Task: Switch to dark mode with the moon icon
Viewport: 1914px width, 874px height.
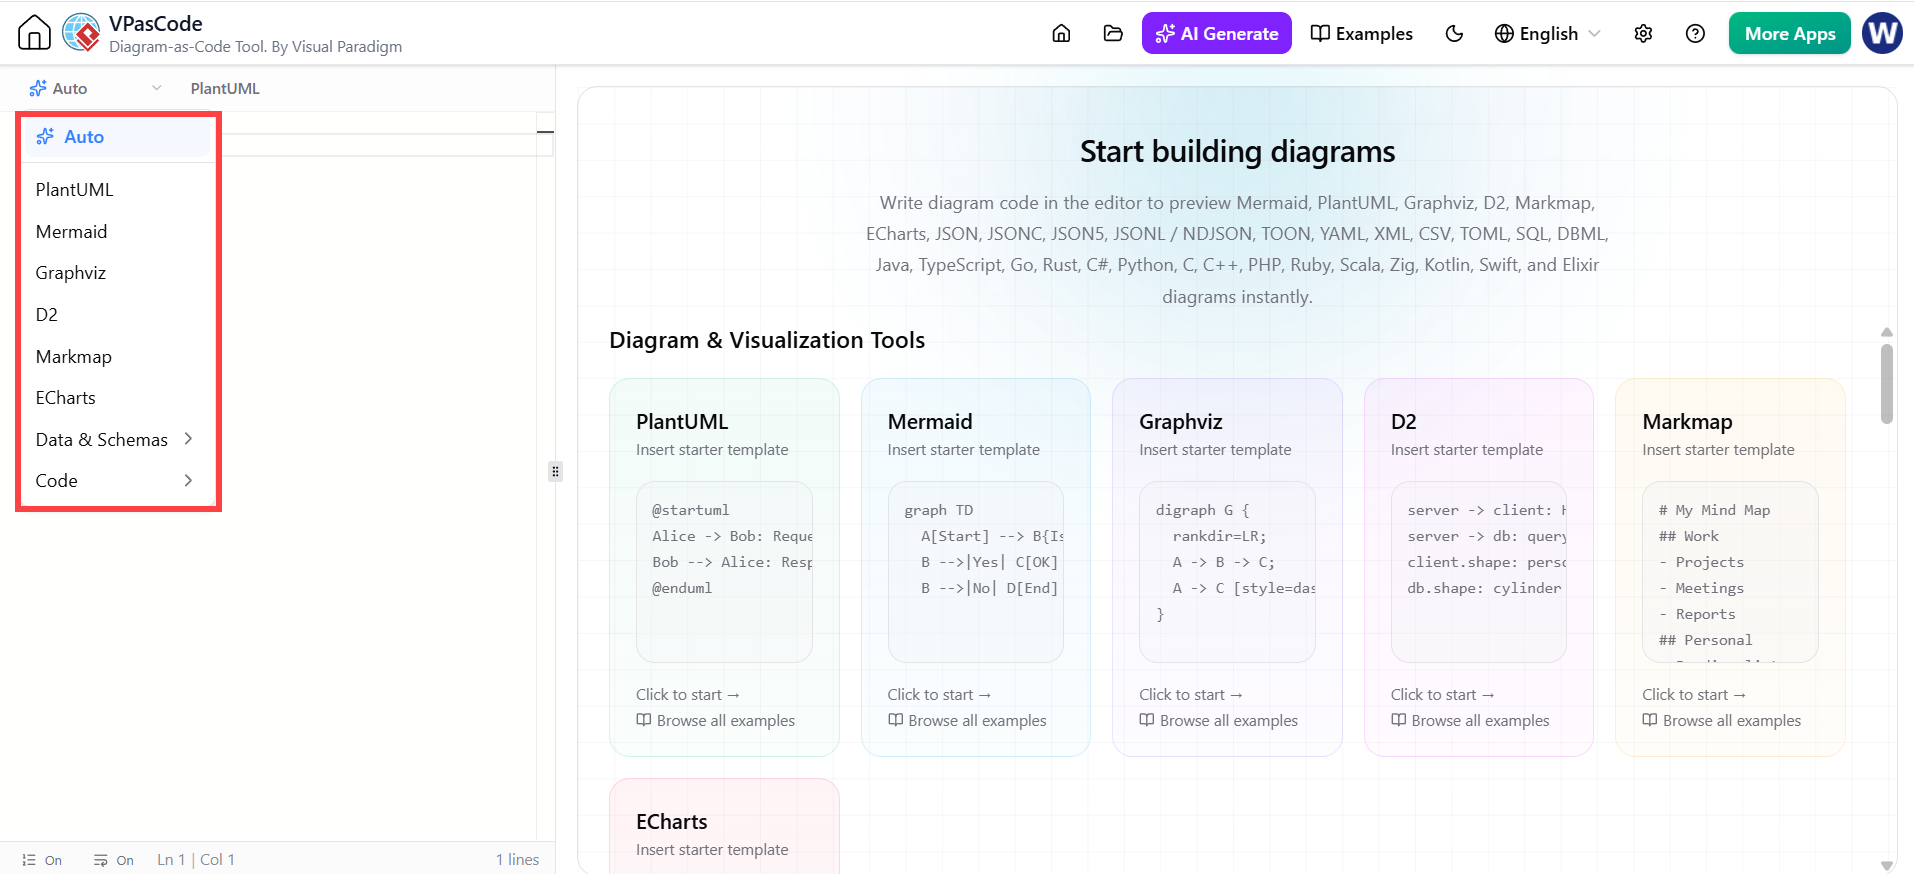Action: click(x=1454, y=34)
